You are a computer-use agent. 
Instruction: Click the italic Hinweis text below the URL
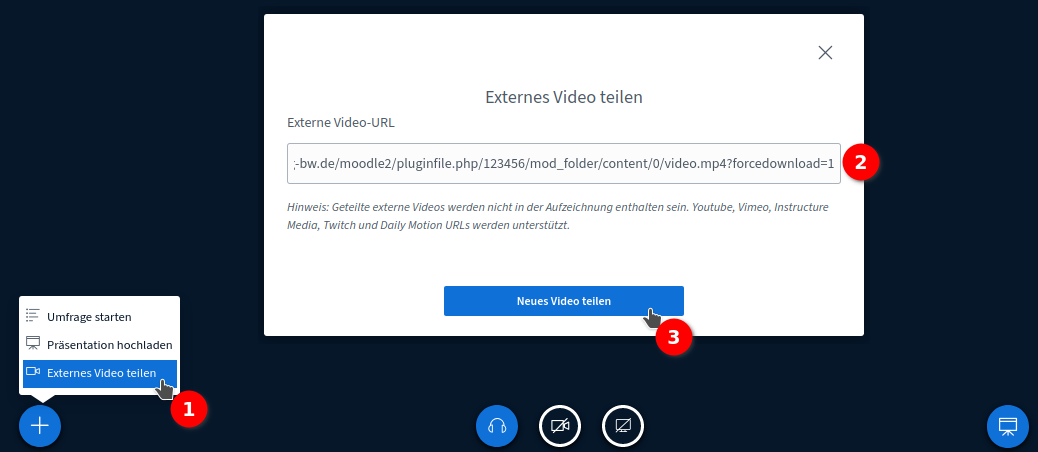click(557, 216)
